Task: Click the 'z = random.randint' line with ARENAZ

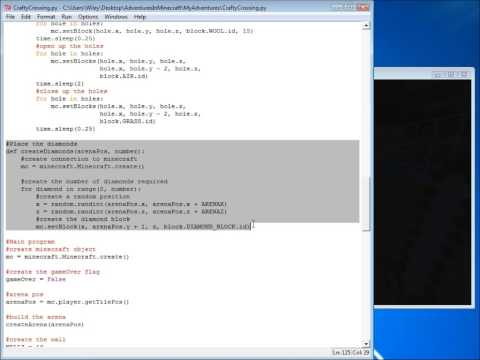Action: [x=132, y=211]
